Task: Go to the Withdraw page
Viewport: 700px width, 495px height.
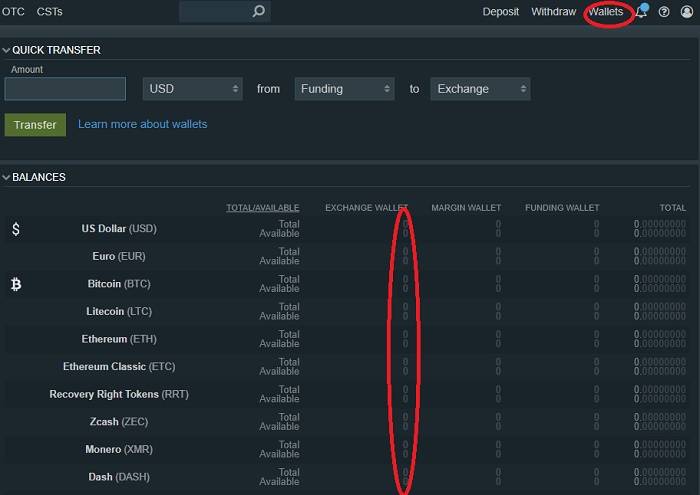Action: point(554,12)
